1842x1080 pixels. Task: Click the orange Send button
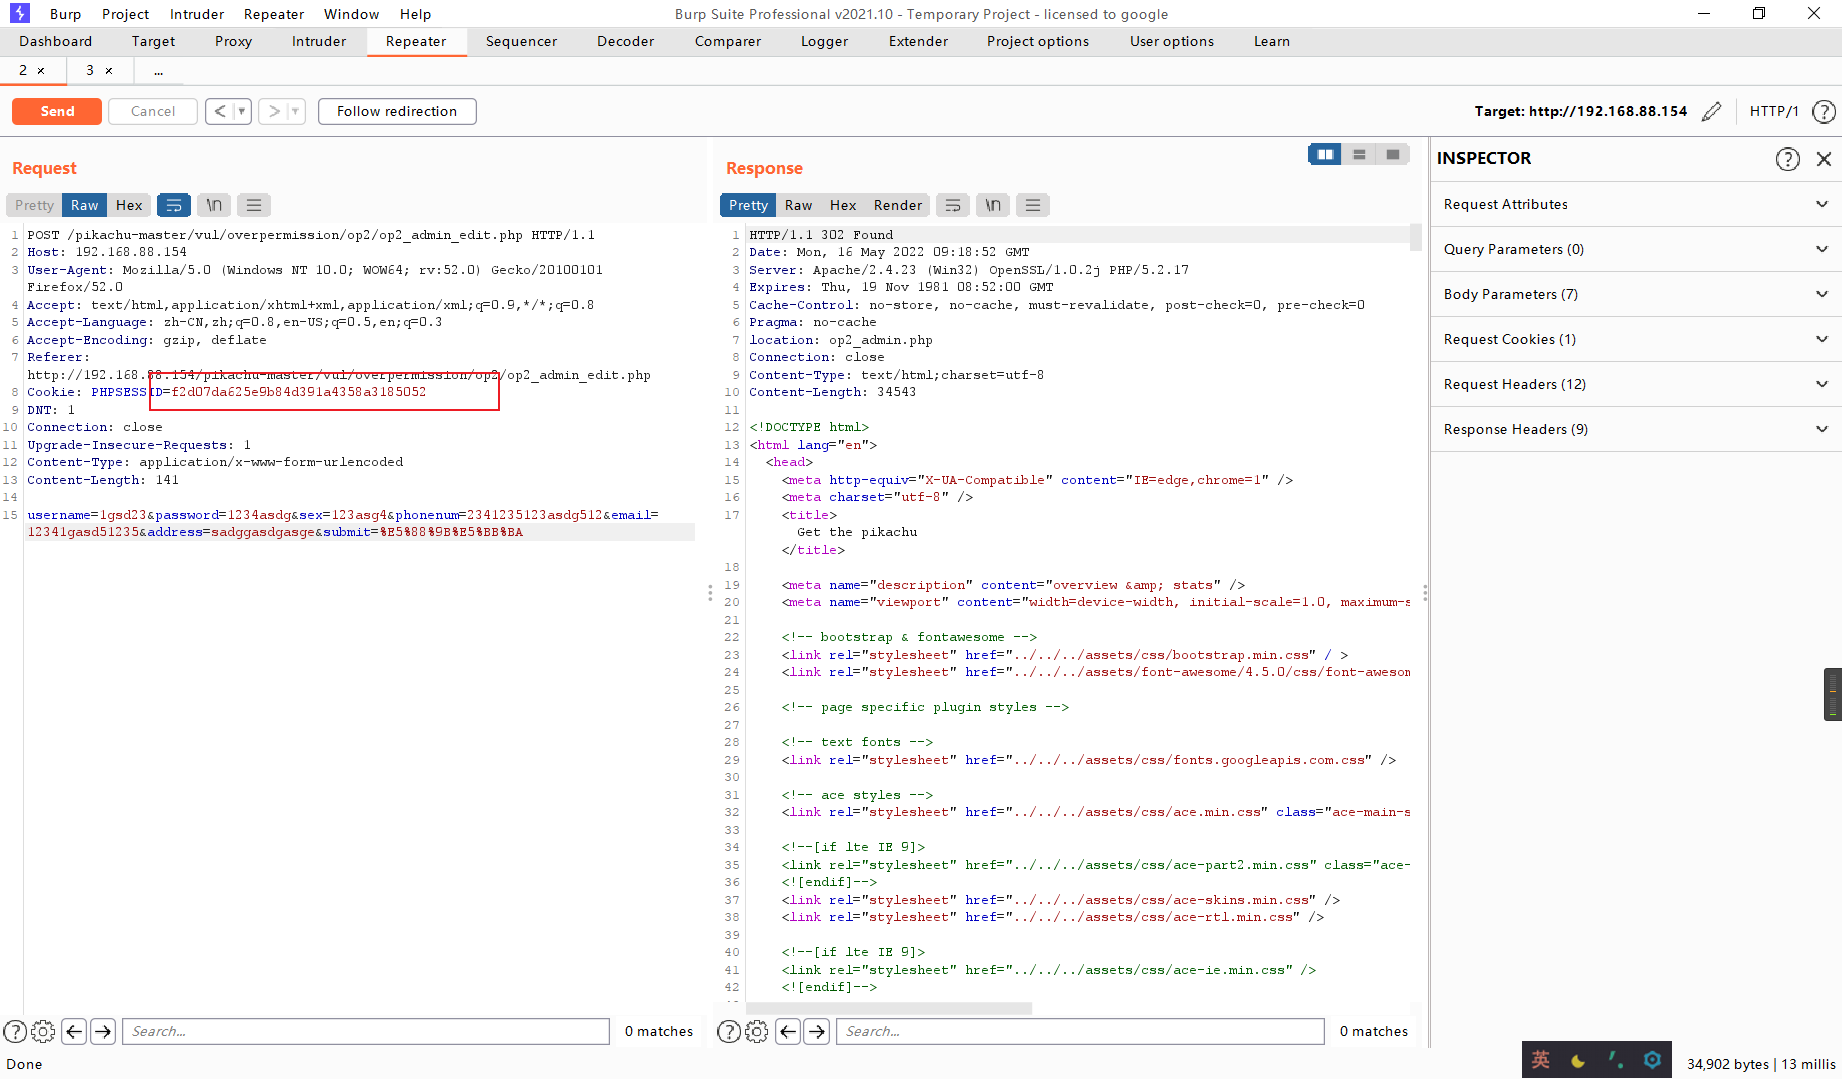pyautogui.click(x=57, y=111)
